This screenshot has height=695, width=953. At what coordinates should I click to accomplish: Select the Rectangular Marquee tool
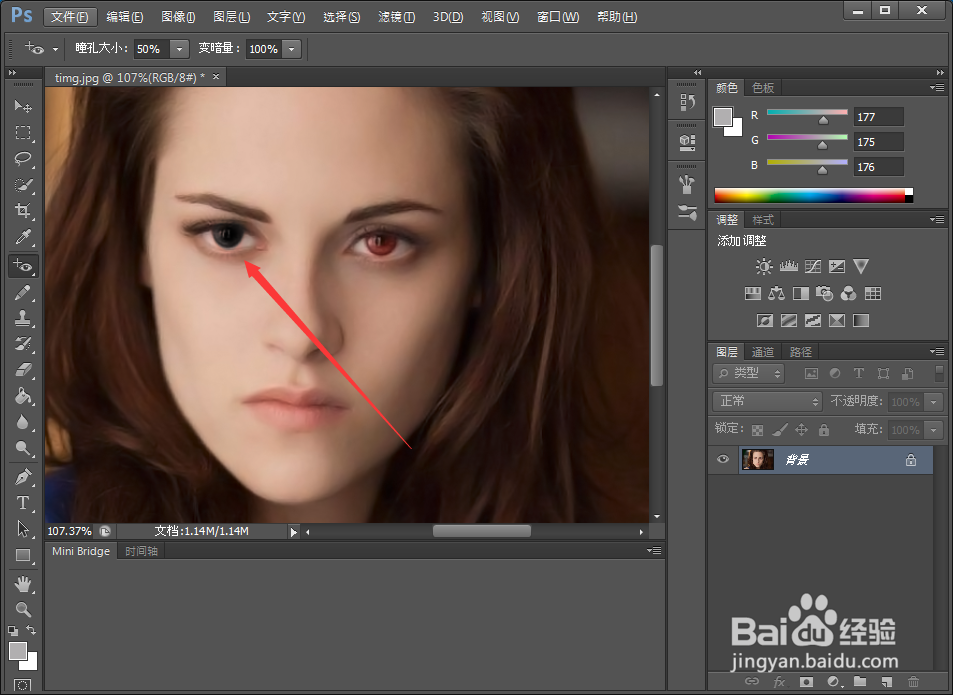[x=23, y=132]
